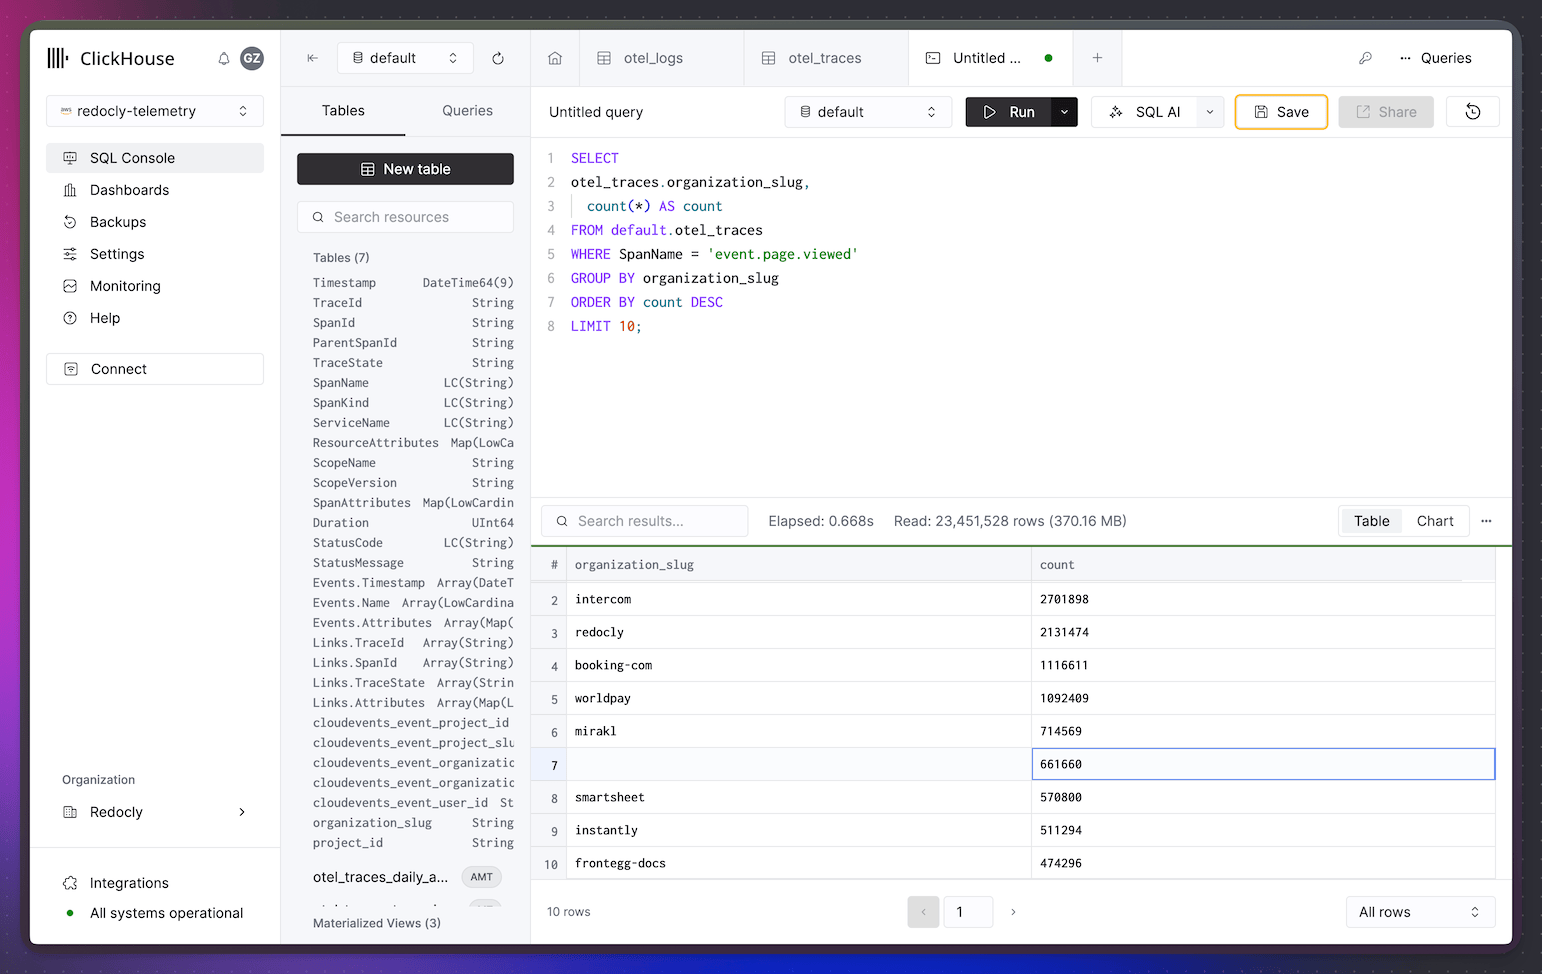Open Run options dropdown arrow
This screenshot has width=1542, height=974.
[x=1064, y=112]
